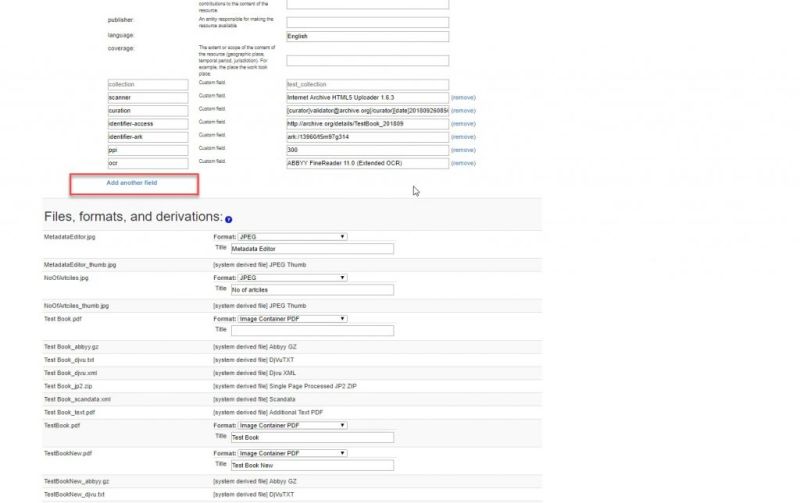
Task: Click the identifier-access field name box
Action: tap(148, 124)
